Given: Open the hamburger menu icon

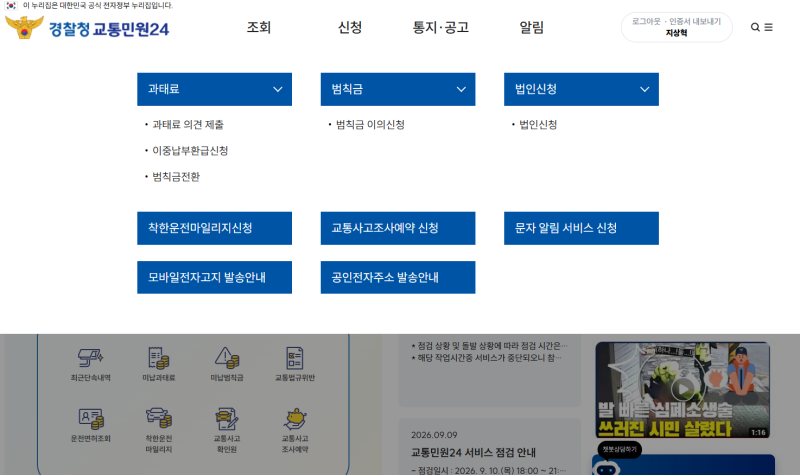Looking at the screenshot, I should [x=768, y=27].
